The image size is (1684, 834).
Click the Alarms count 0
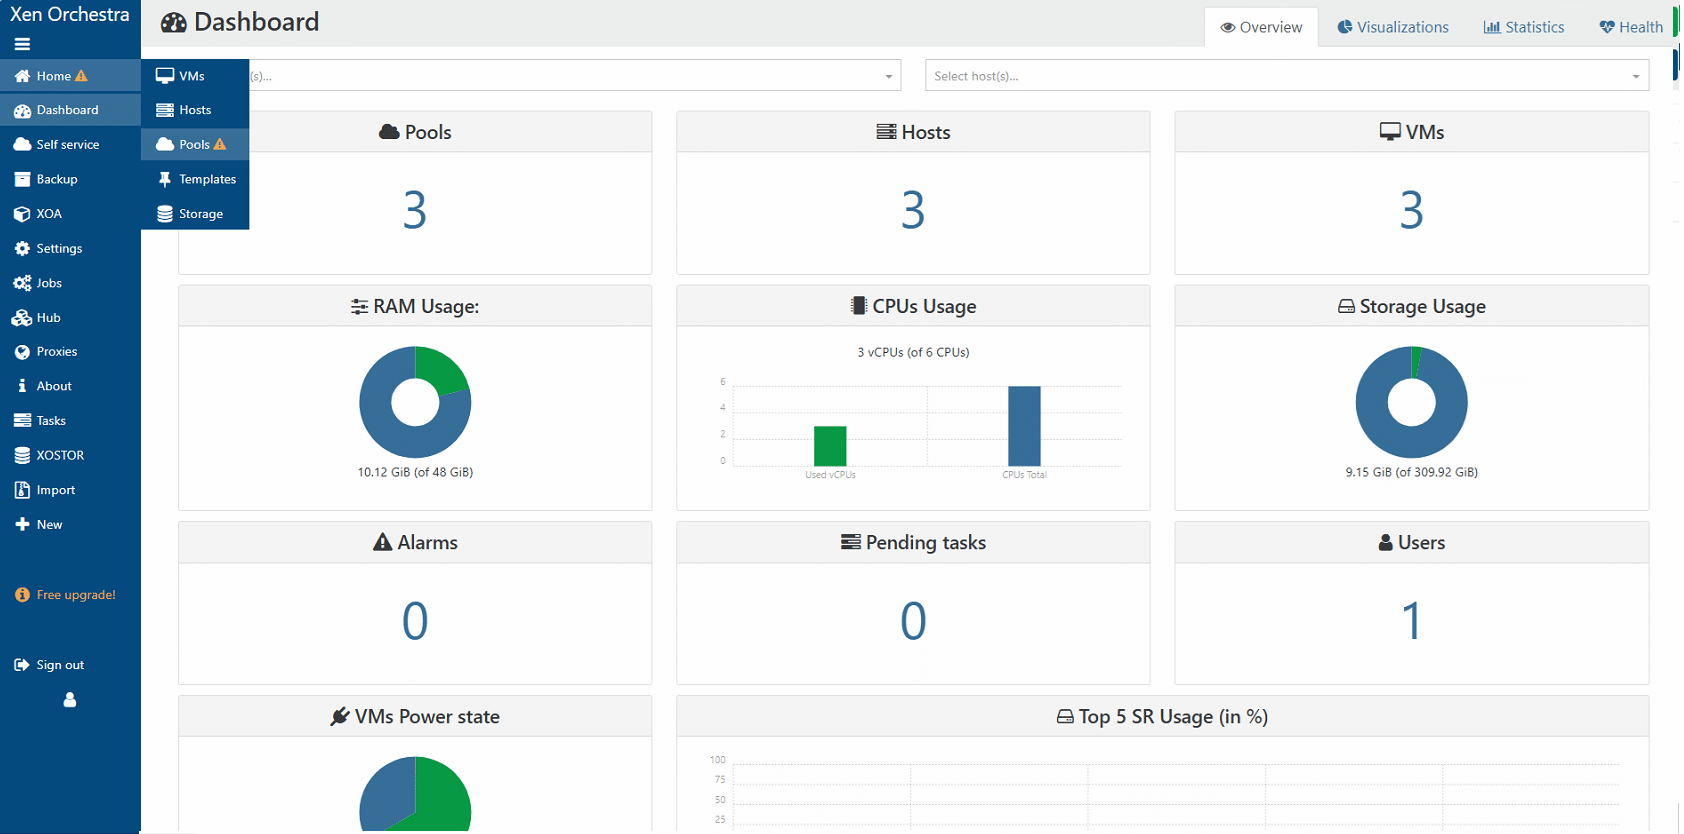point(415,622)
